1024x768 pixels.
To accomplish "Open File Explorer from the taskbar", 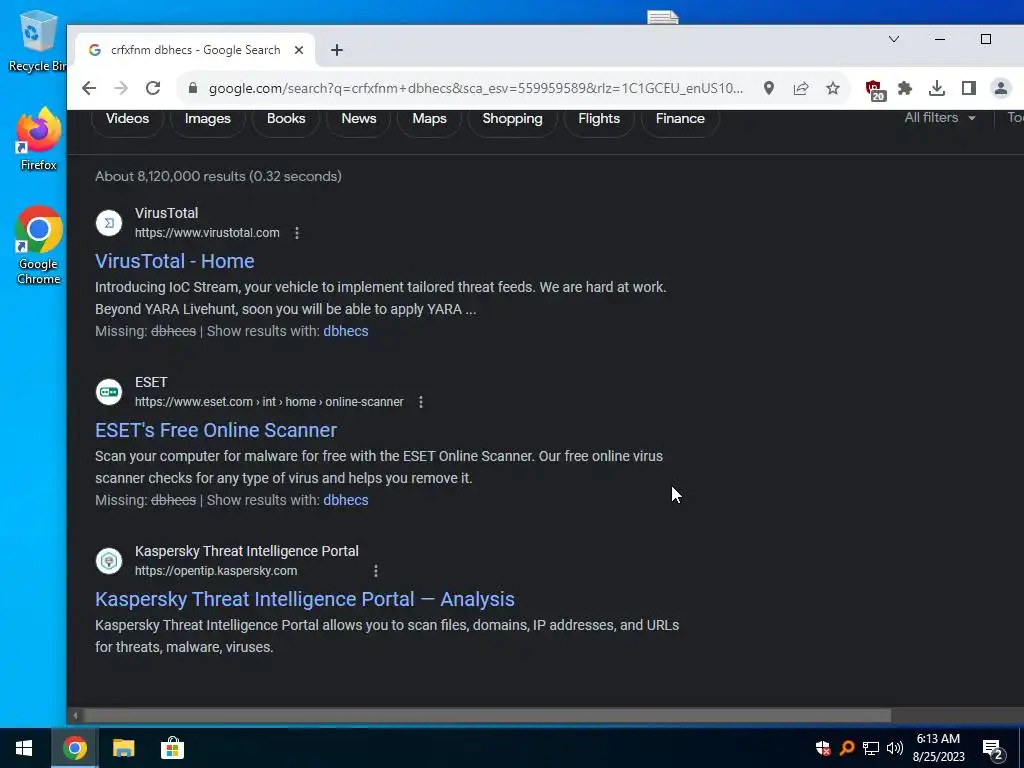I will (x=123, y=748).
